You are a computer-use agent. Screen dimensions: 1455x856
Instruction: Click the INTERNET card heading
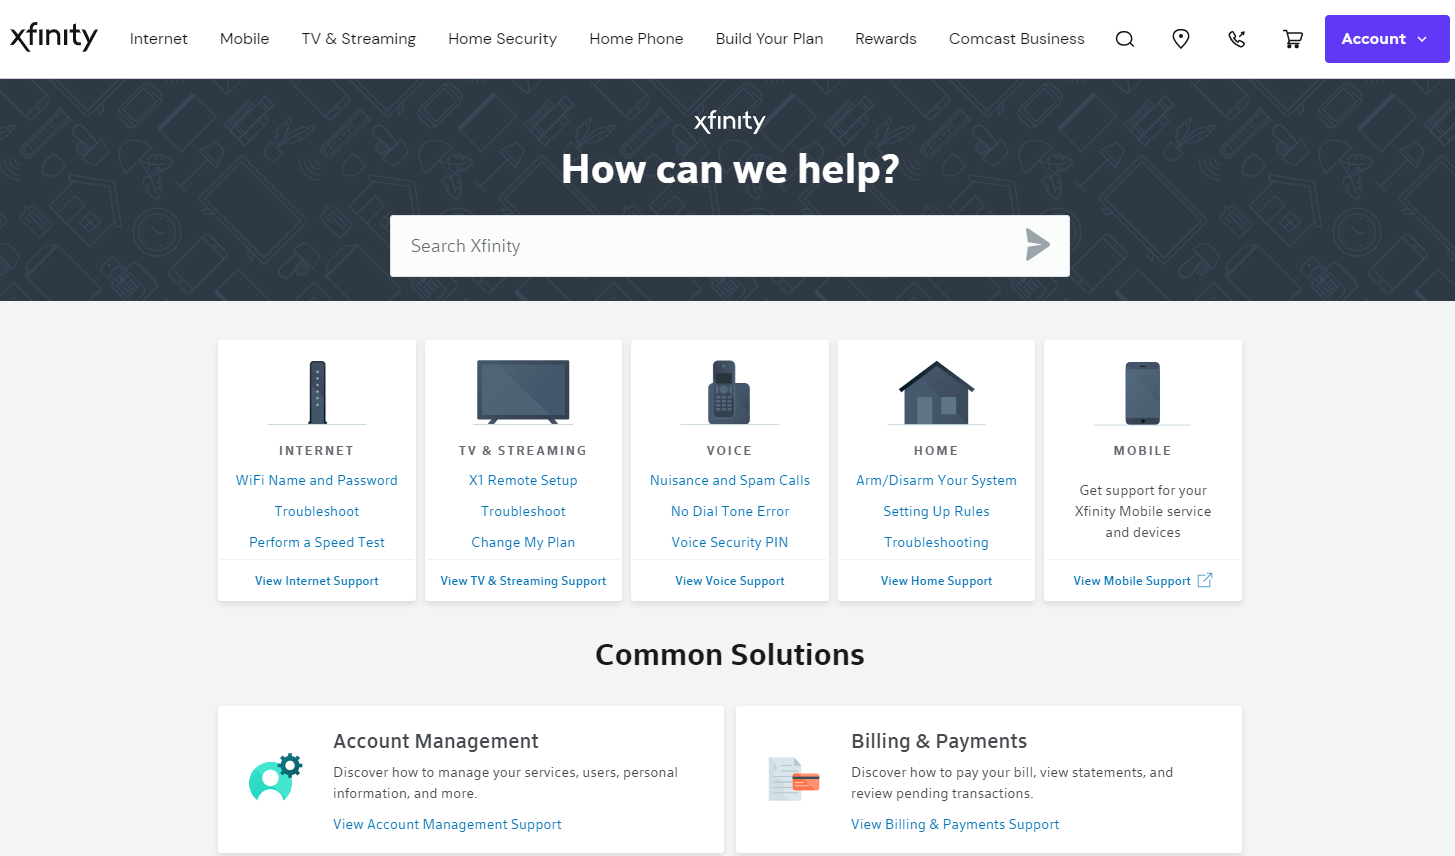point(317,451)
